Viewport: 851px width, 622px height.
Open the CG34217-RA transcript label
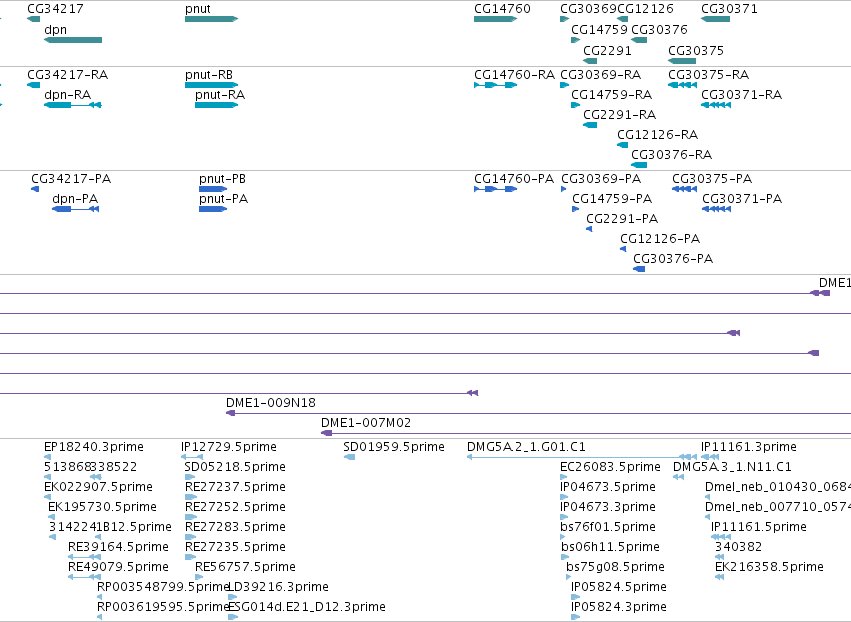tap(67, 74)
